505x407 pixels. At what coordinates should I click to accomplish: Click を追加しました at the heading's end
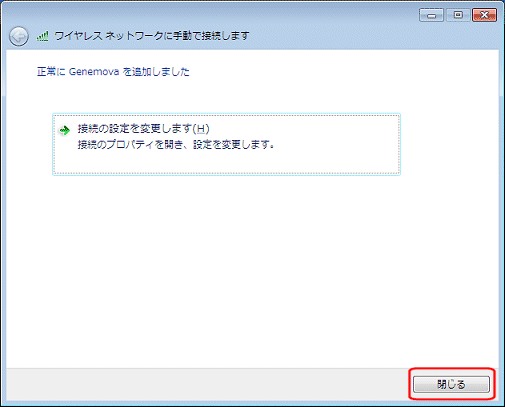(156, 72)
